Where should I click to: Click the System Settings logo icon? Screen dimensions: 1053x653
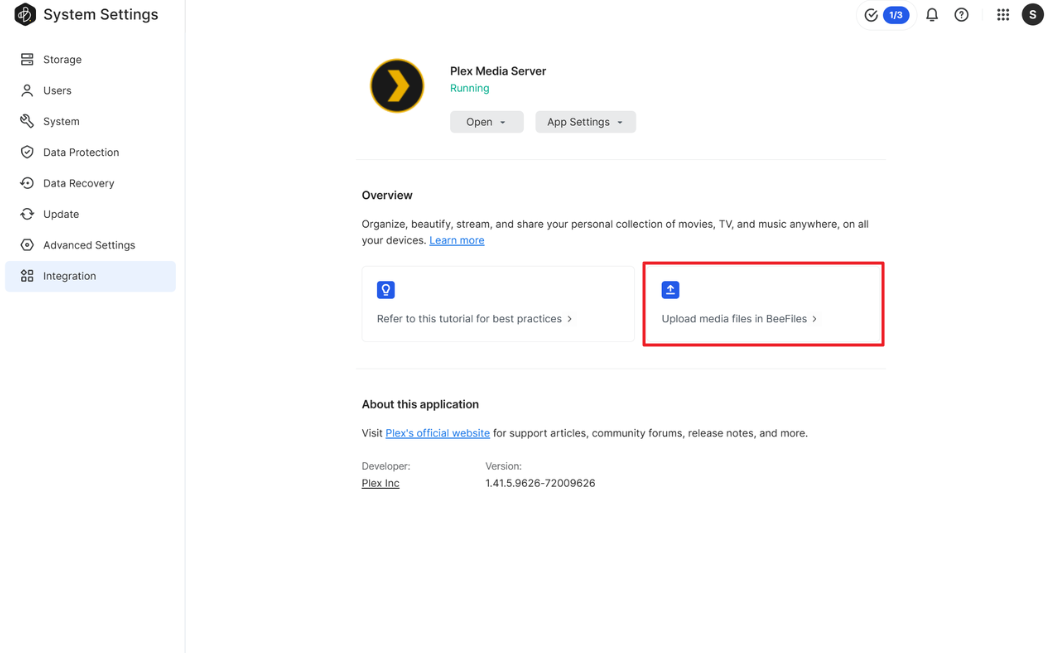coord(25,14)
